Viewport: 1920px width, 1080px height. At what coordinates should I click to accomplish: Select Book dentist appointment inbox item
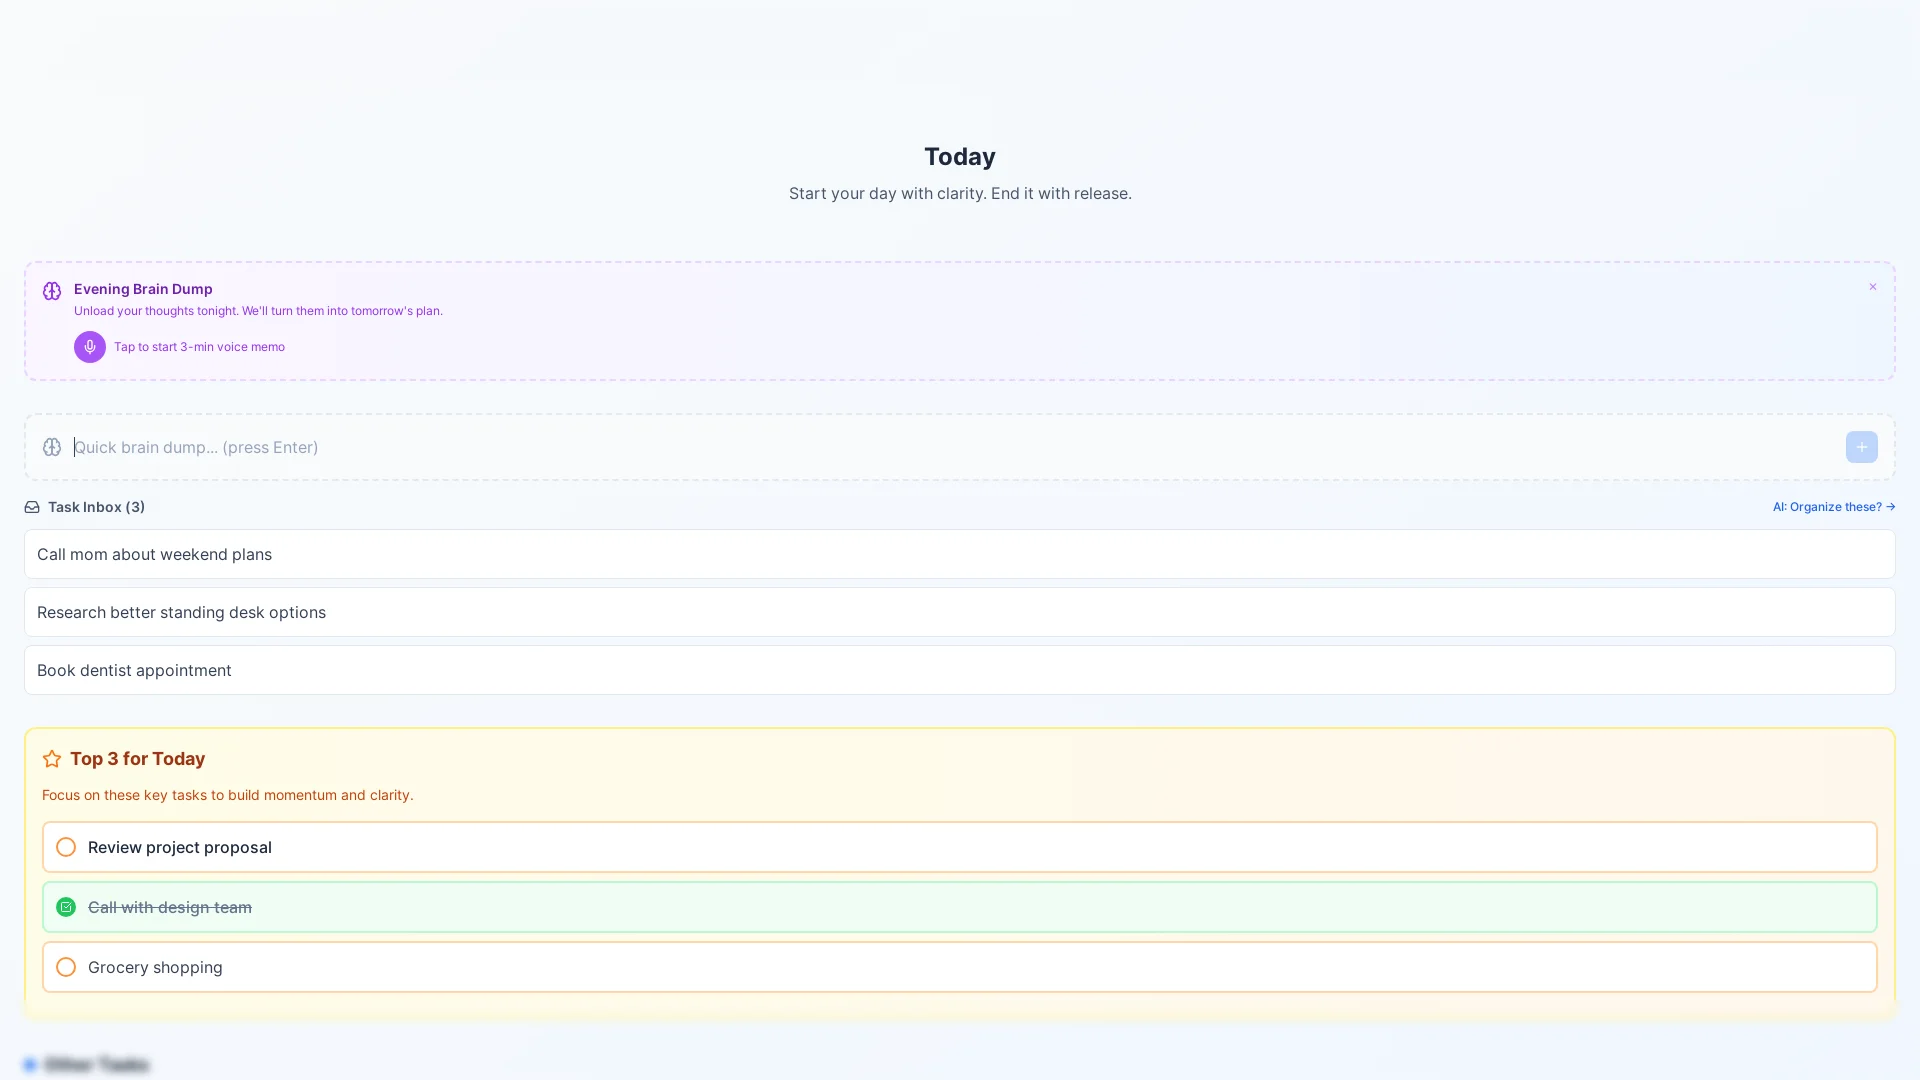[134, 670]
